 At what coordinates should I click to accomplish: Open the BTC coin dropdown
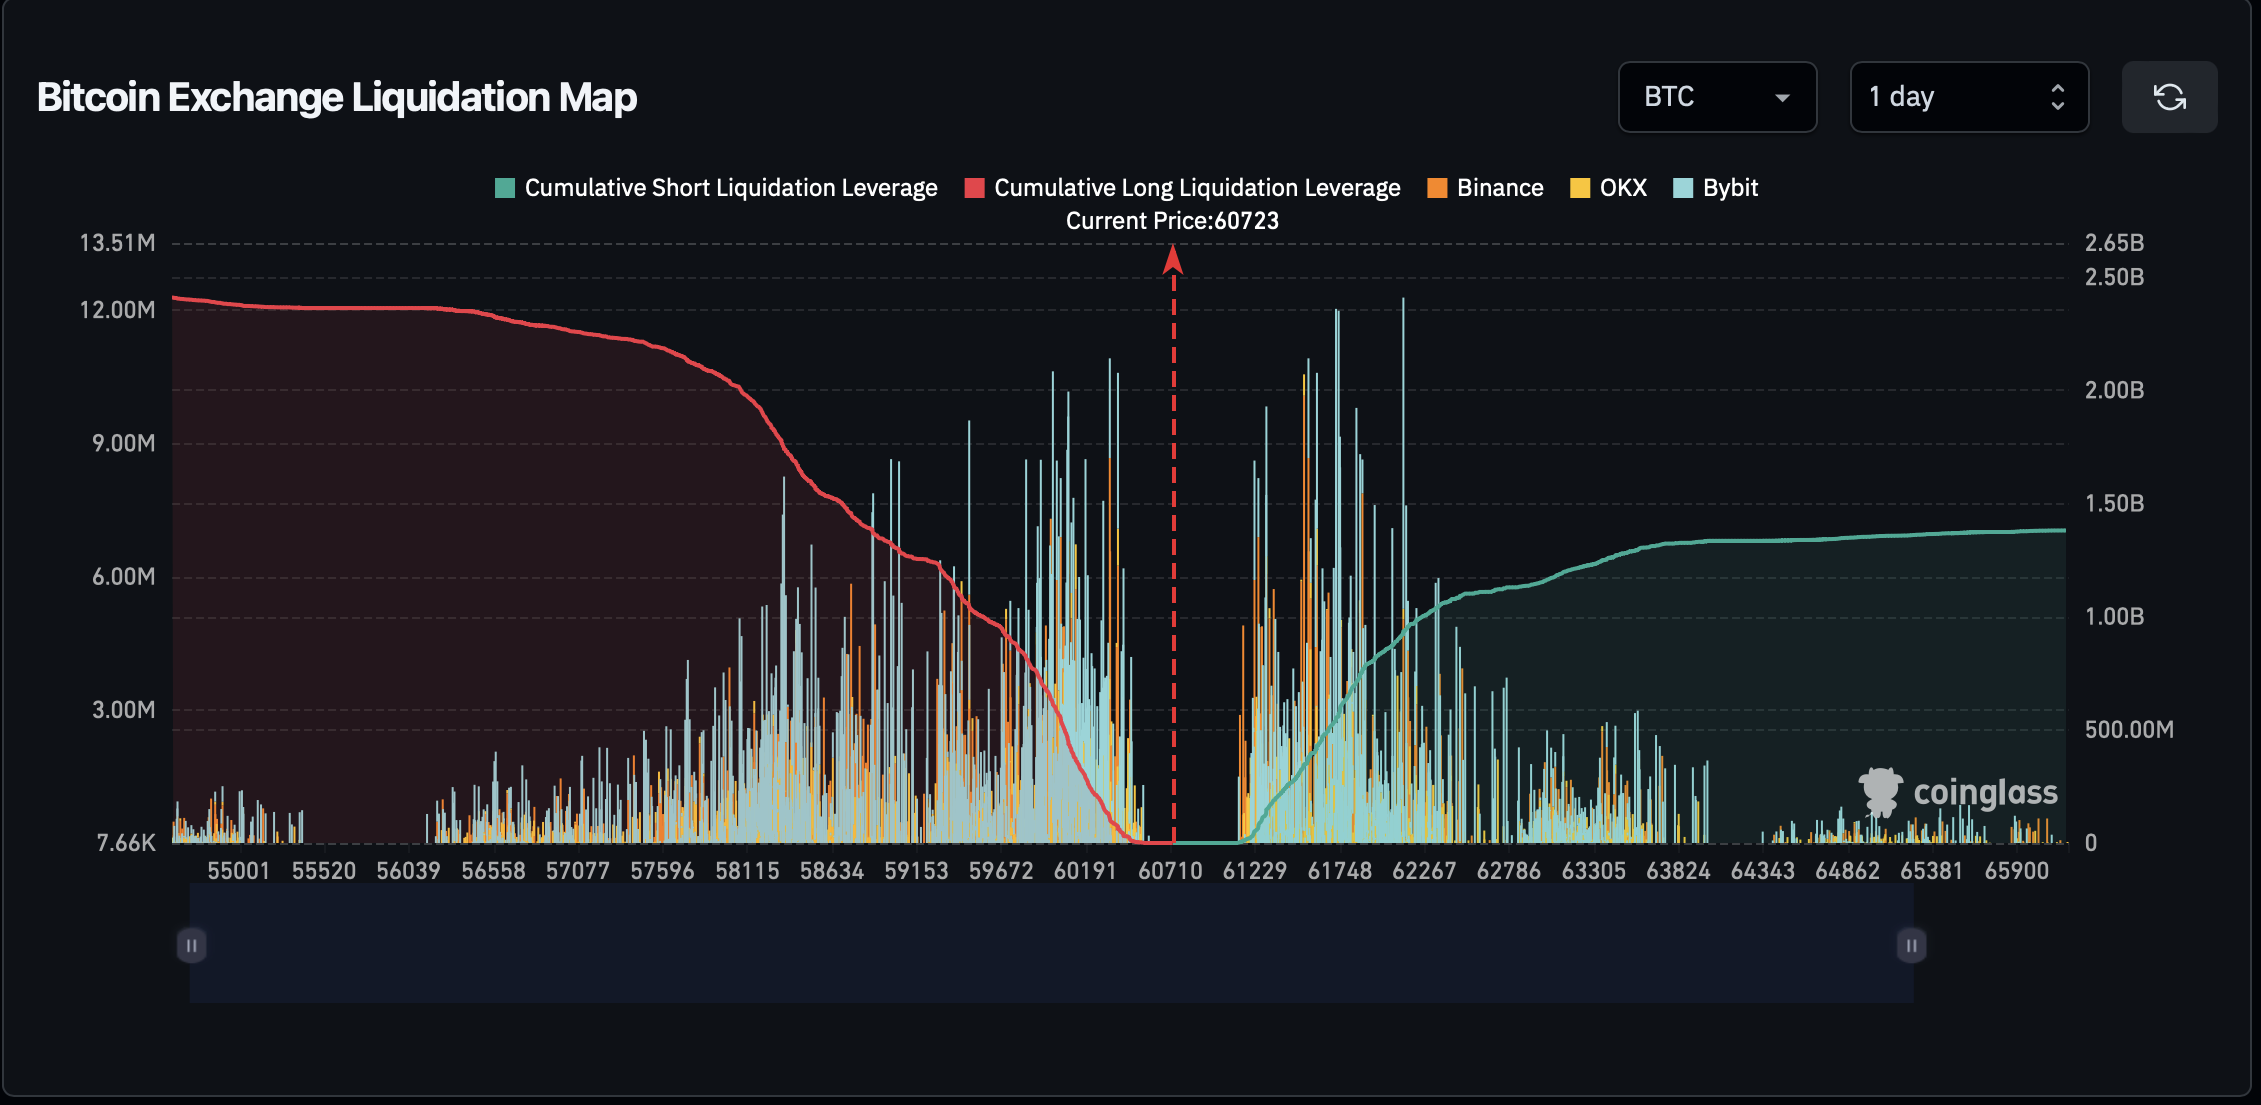coord(1717,97)
